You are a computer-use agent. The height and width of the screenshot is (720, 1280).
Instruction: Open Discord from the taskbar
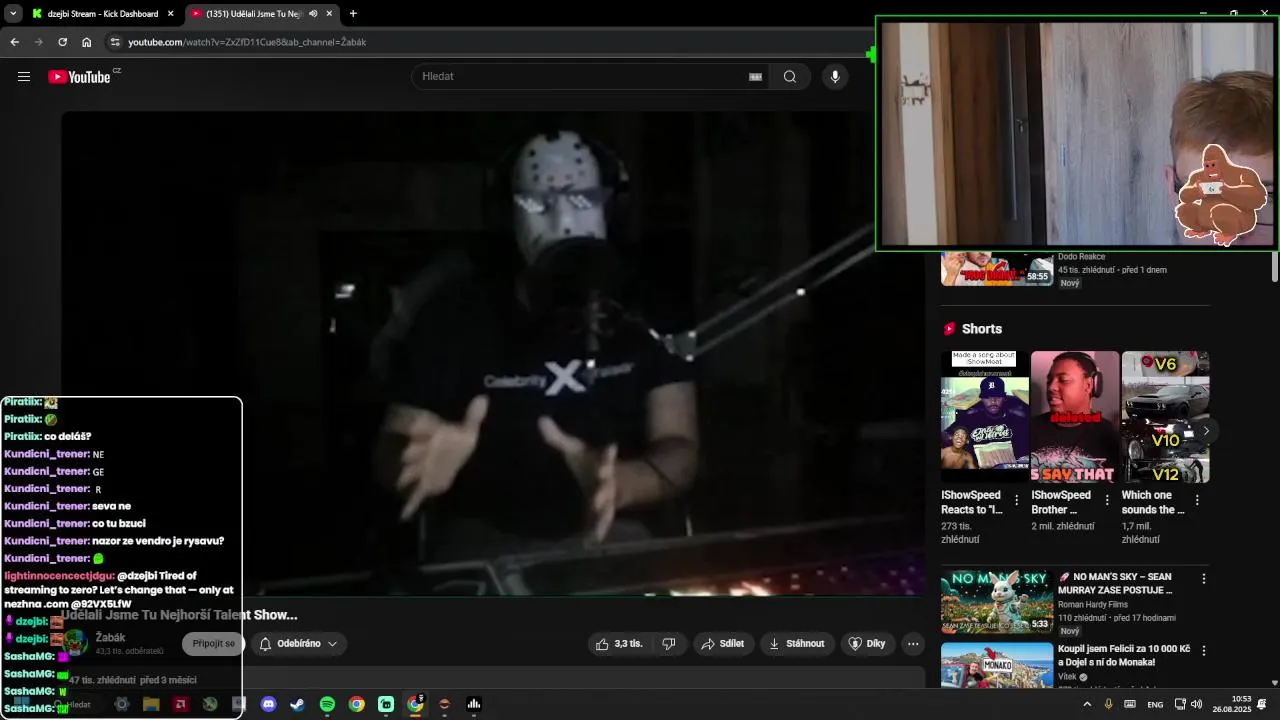[268, 704]
